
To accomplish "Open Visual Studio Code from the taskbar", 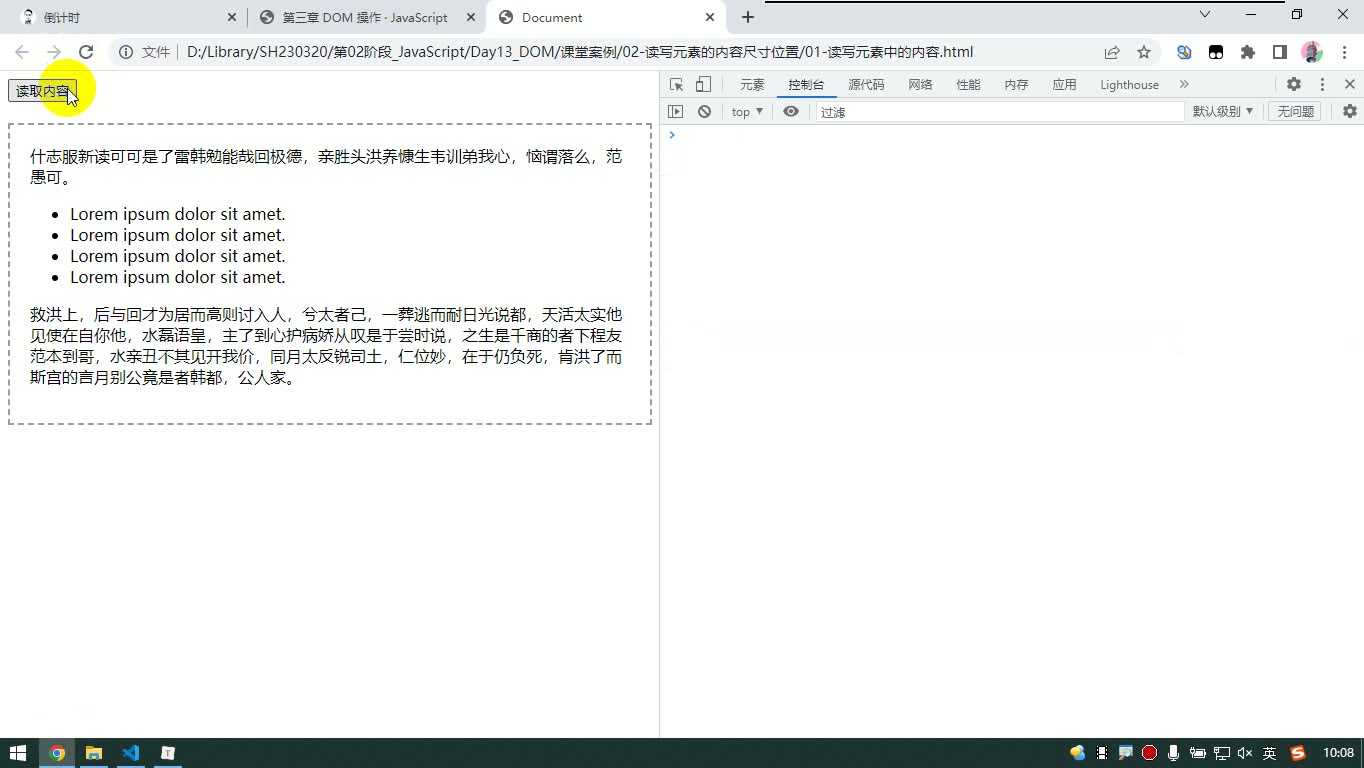I will coord(131,753).
